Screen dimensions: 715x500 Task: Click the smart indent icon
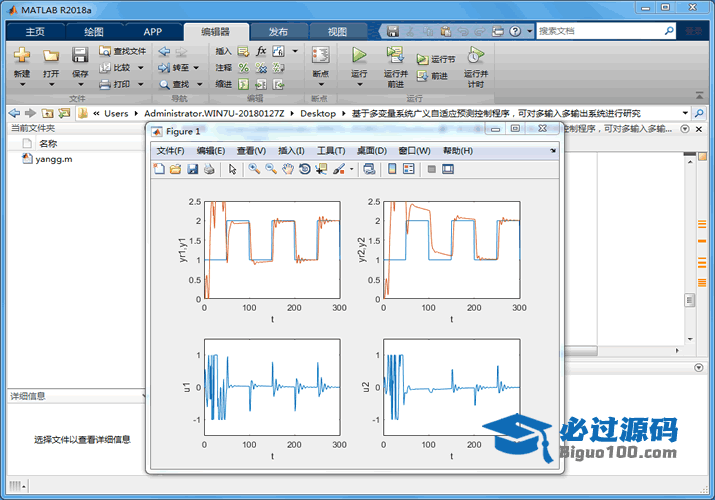coord(244,84)
